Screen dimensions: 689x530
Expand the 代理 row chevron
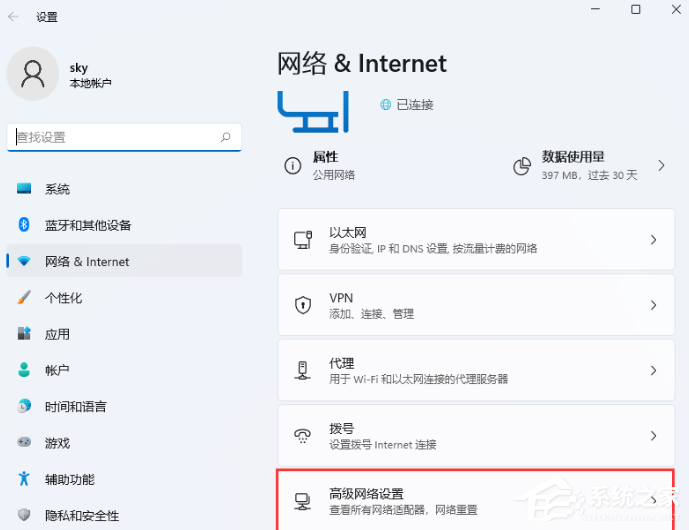653,370
